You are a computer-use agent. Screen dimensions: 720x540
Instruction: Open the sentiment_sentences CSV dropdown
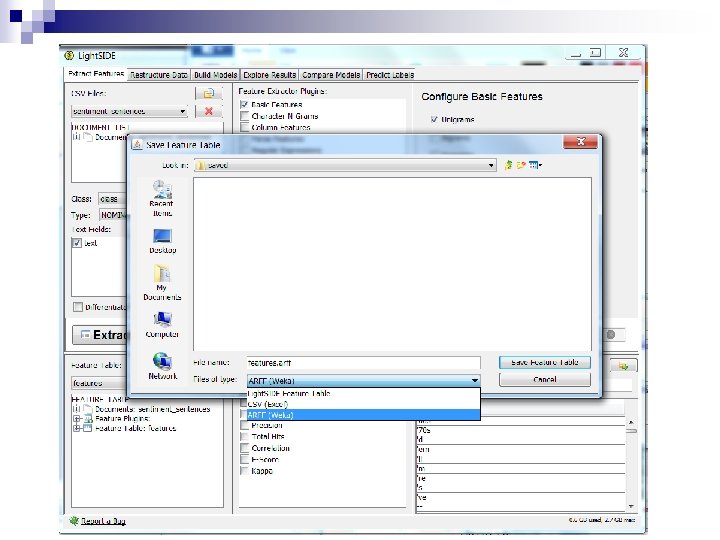coord(129,111)
